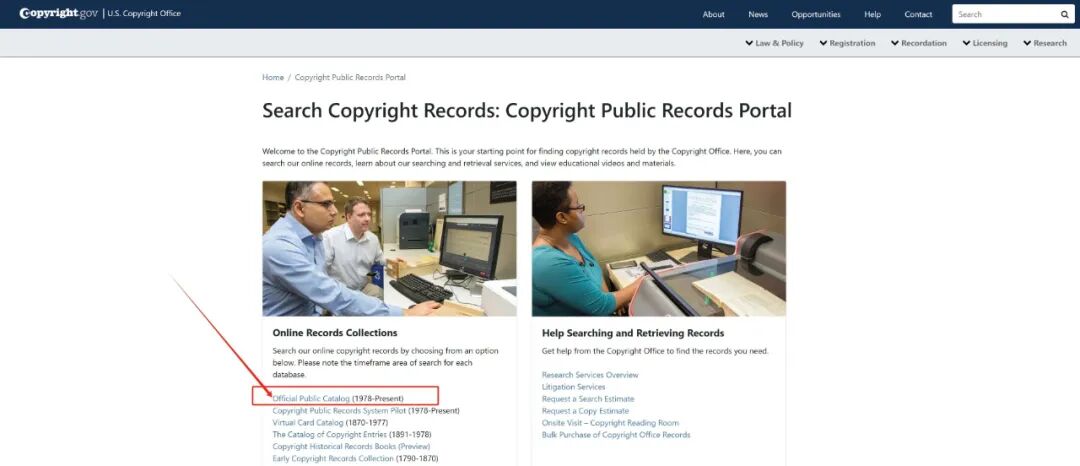Click the Home breadcrumb link

[x=273, y=78]
